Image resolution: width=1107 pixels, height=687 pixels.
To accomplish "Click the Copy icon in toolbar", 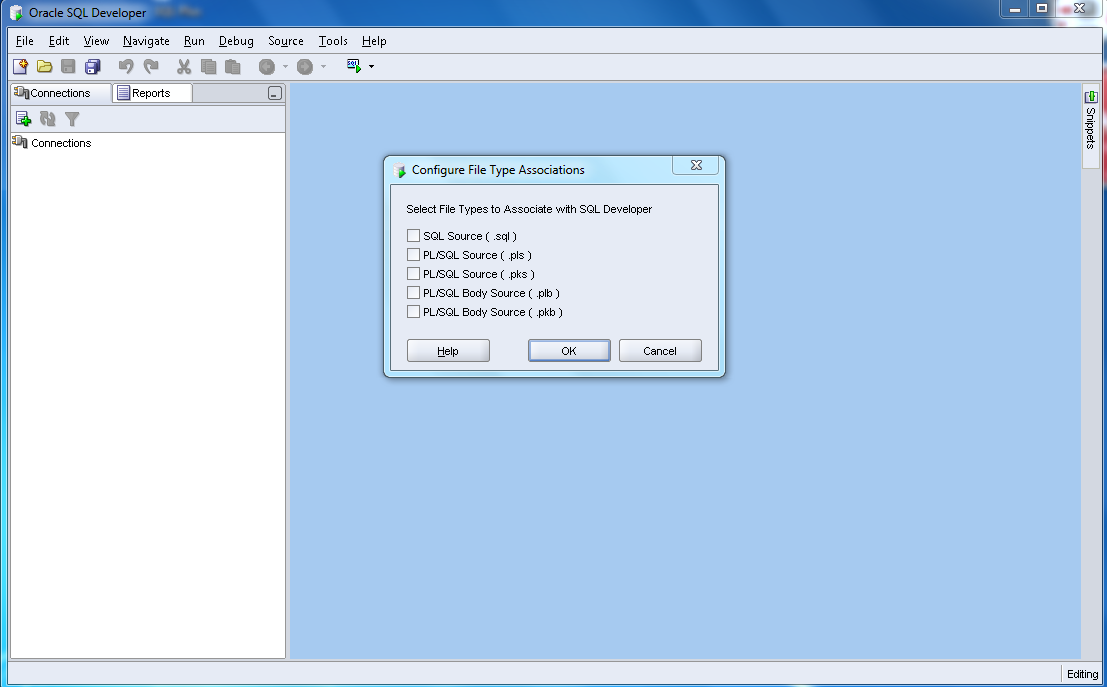I will [208, 66].
